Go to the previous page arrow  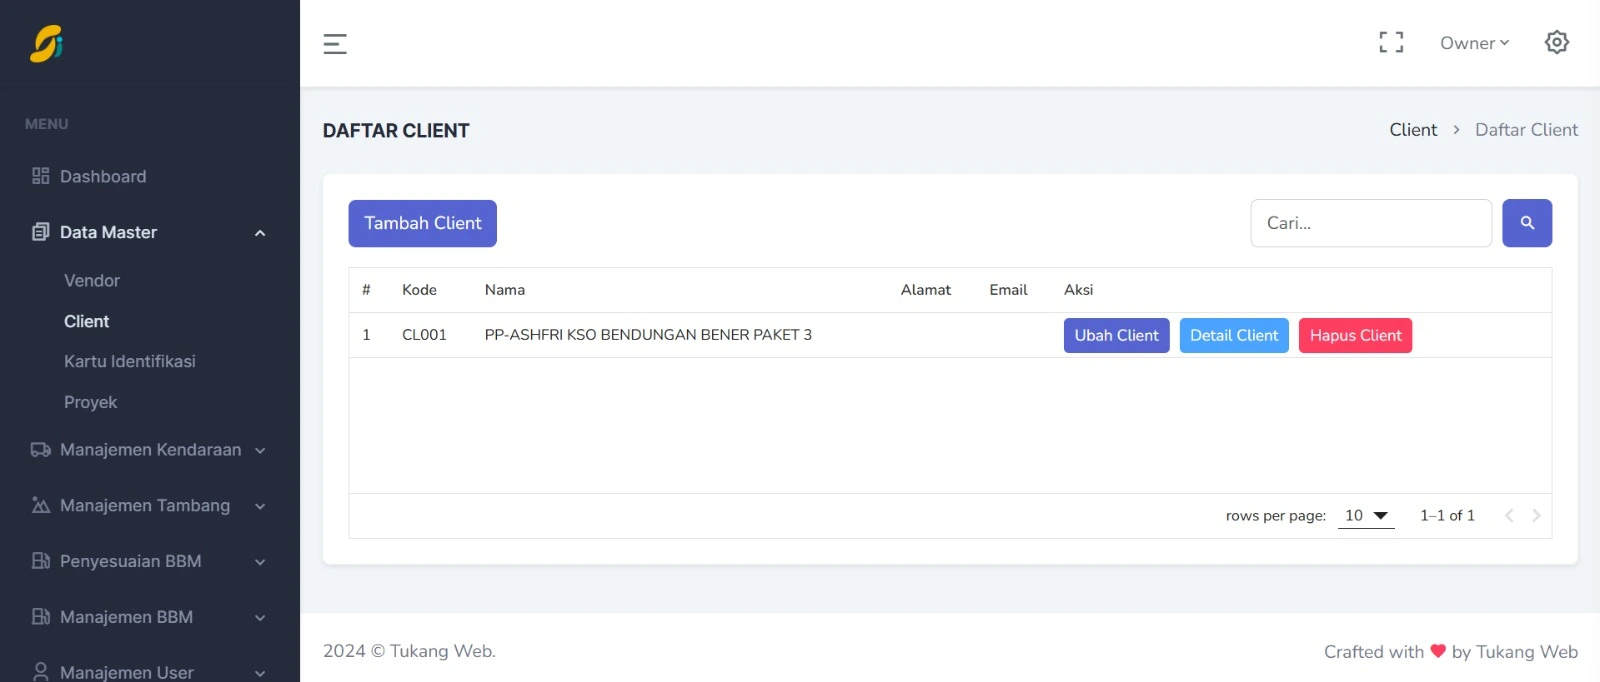1509,516
